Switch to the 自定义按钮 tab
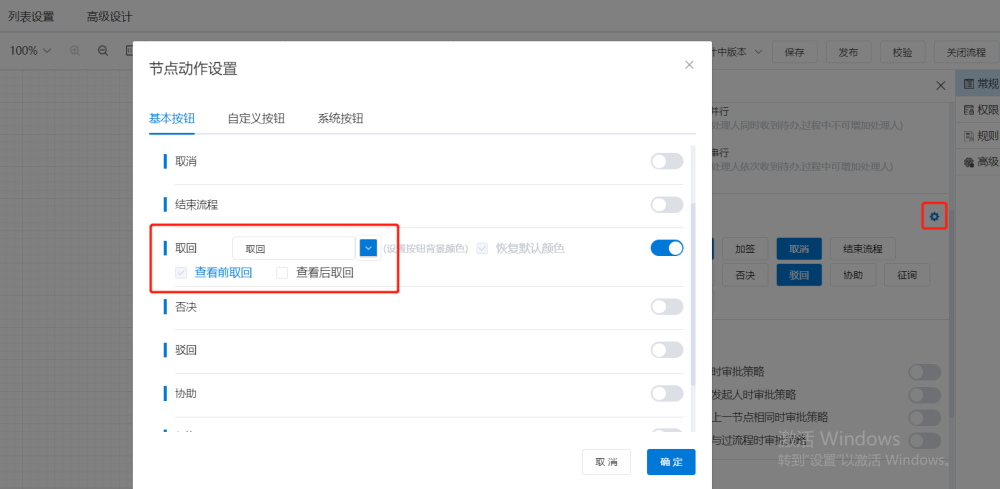1000x489 pixels. pyautogui.click(x=256, y=118)
